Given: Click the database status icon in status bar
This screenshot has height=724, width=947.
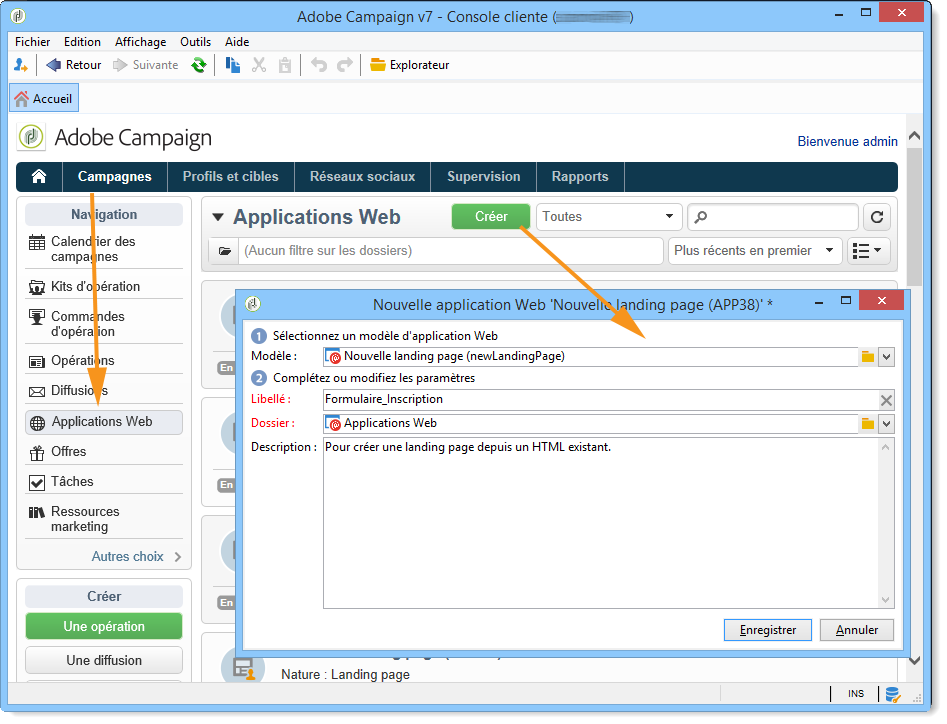Looking at the screenshot, I should [893, 694].
